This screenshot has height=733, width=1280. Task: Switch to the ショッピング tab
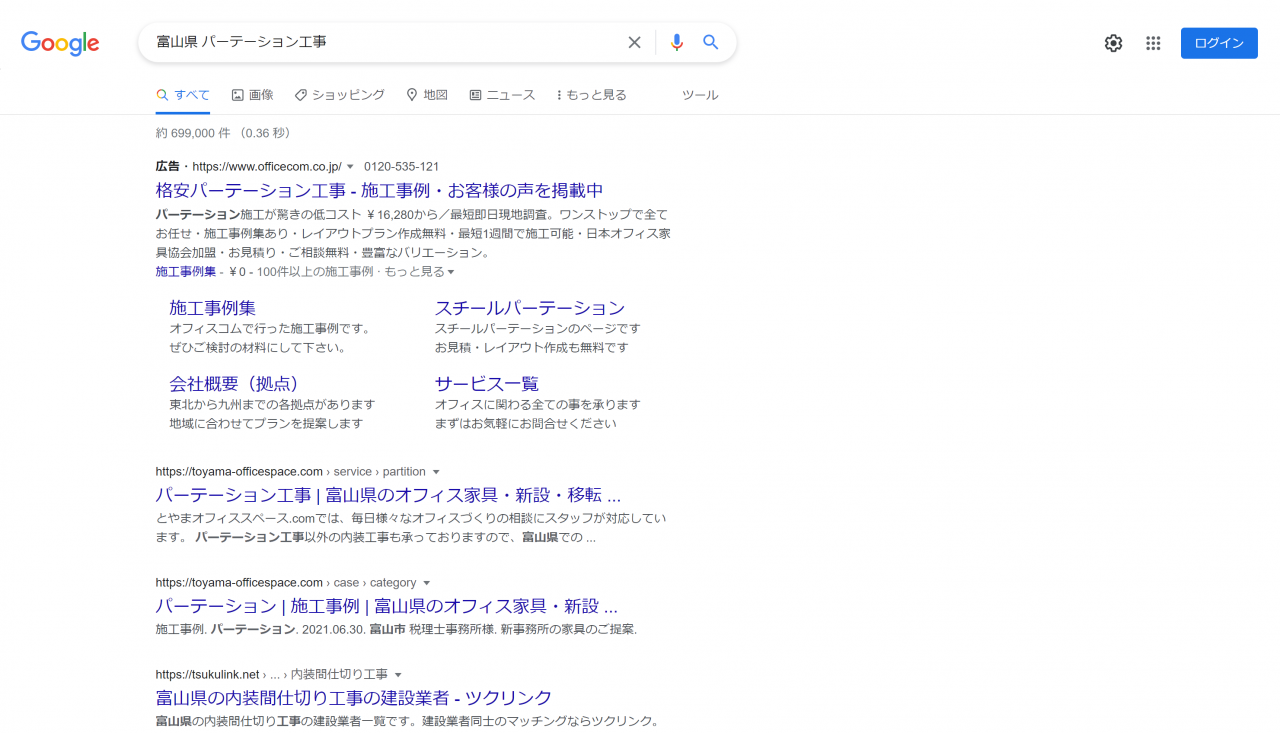pos(339,95)
